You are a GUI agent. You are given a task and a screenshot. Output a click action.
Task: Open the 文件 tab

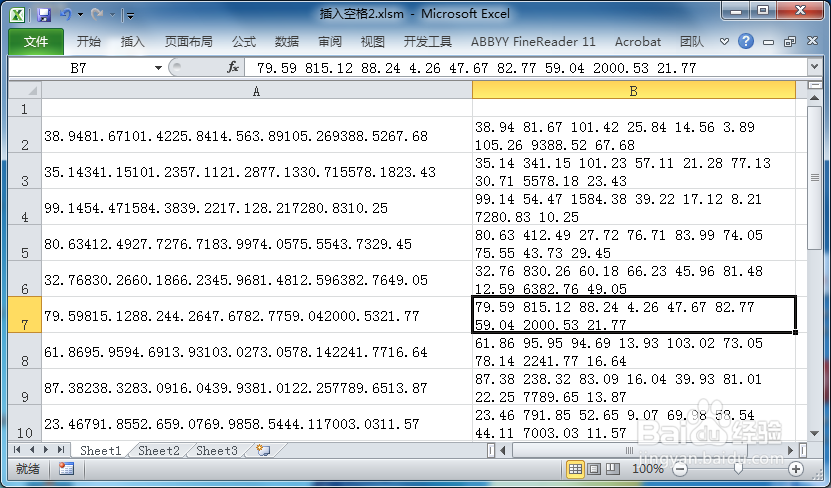pos(36,42)
